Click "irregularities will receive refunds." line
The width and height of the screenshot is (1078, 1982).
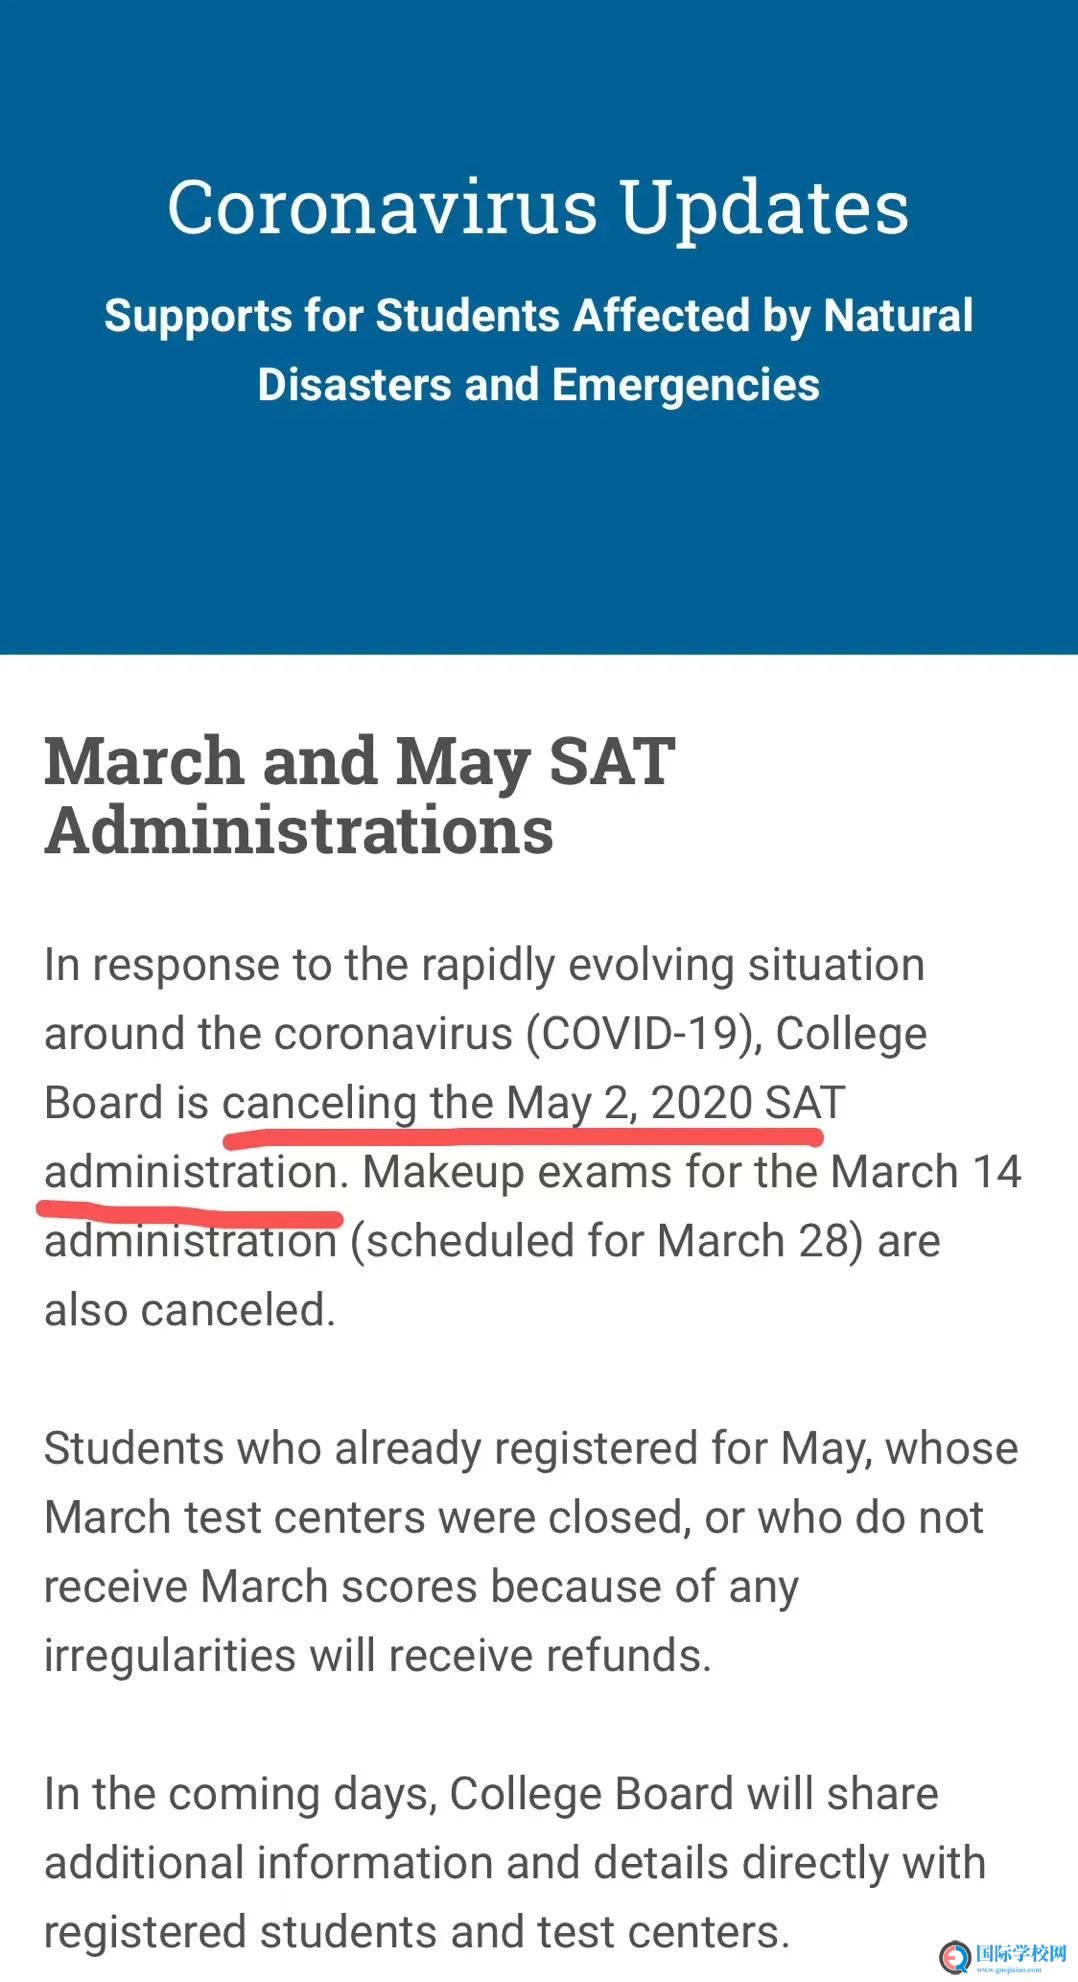[x=378, y=1656]
